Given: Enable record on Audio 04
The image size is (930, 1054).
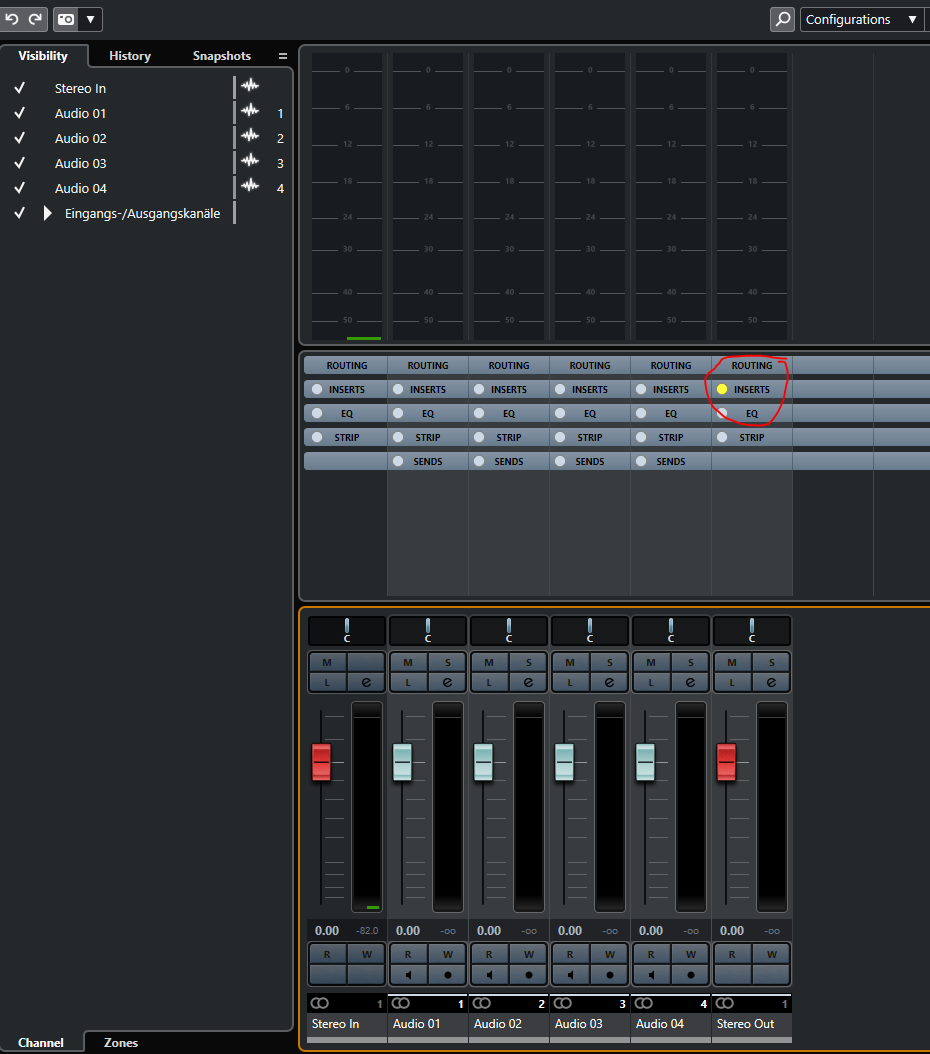Looking at the screenshot, I should tap(690, 974).
